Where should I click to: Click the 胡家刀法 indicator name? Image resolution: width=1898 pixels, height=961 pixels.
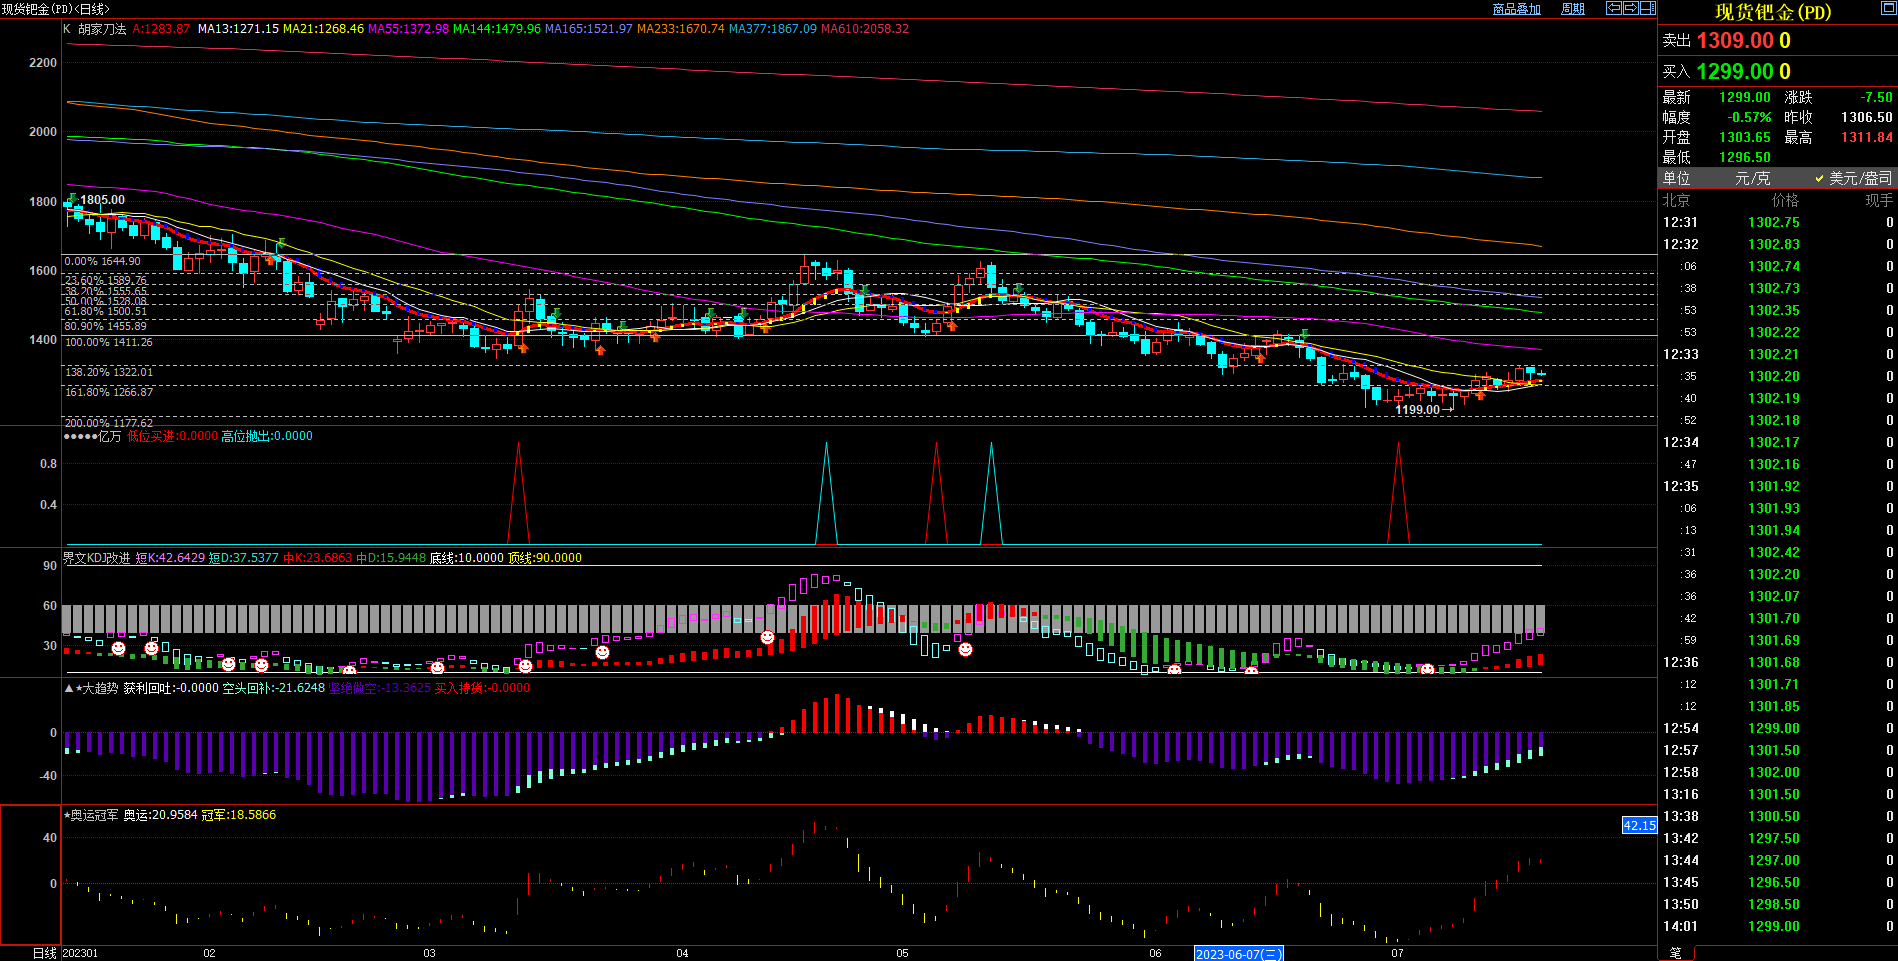[102, 29]
